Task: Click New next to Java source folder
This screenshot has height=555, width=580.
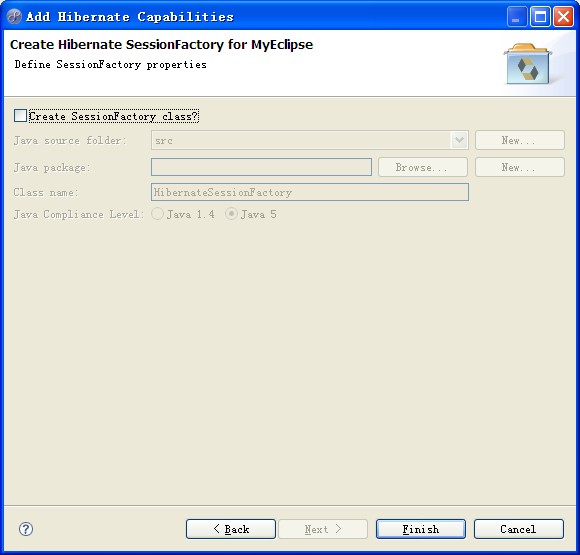Action: 520,140
